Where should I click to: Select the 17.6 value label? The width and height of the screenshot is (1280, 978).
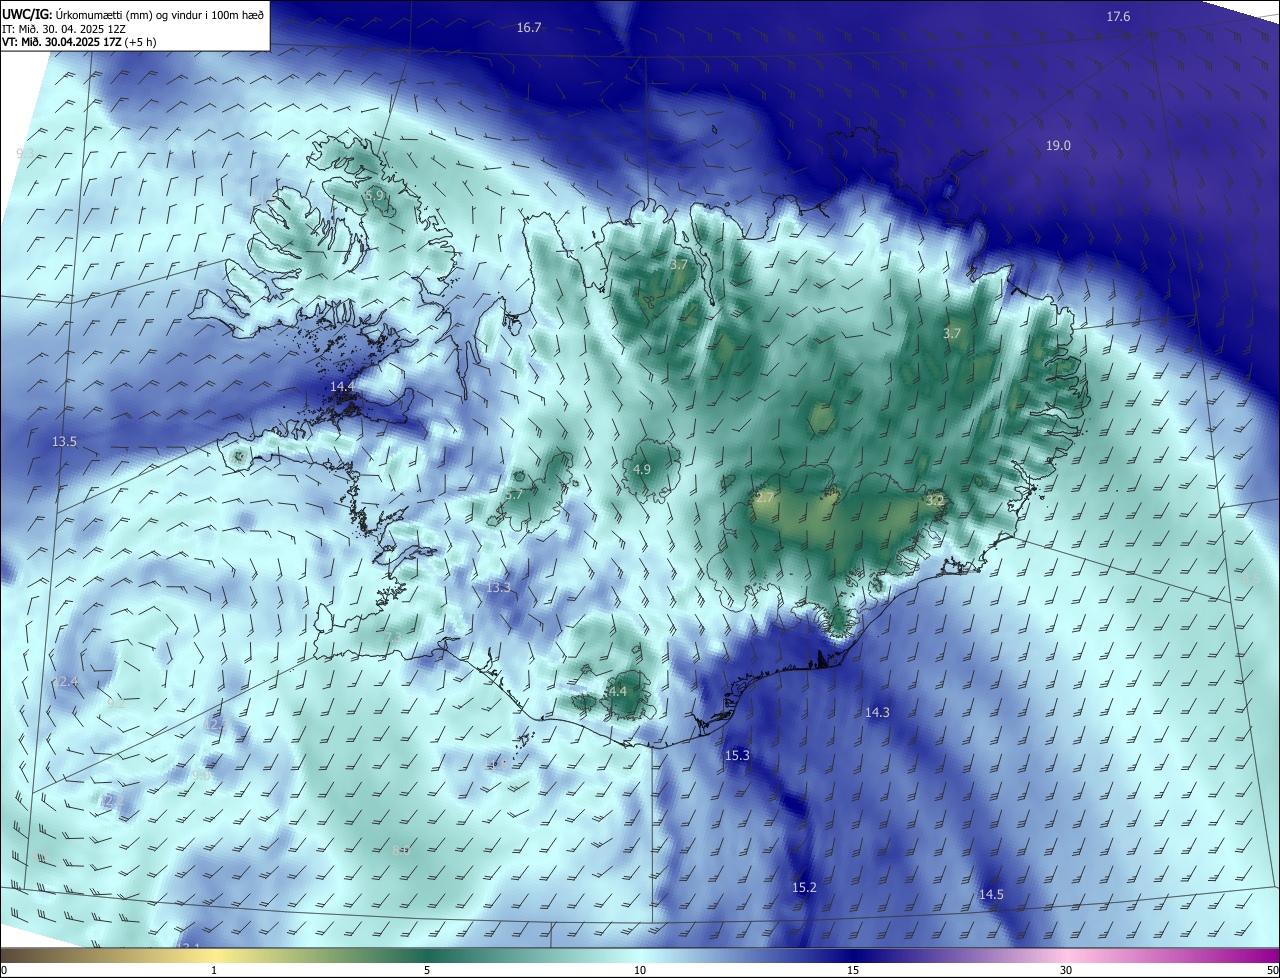(1118, 17)
